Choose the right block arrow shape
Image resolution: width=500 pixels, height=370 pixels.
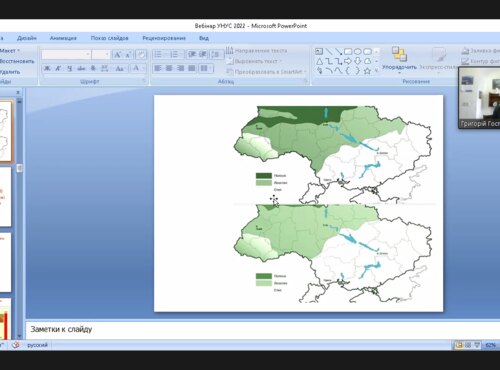pyautogui.click(x=348, y=61)
